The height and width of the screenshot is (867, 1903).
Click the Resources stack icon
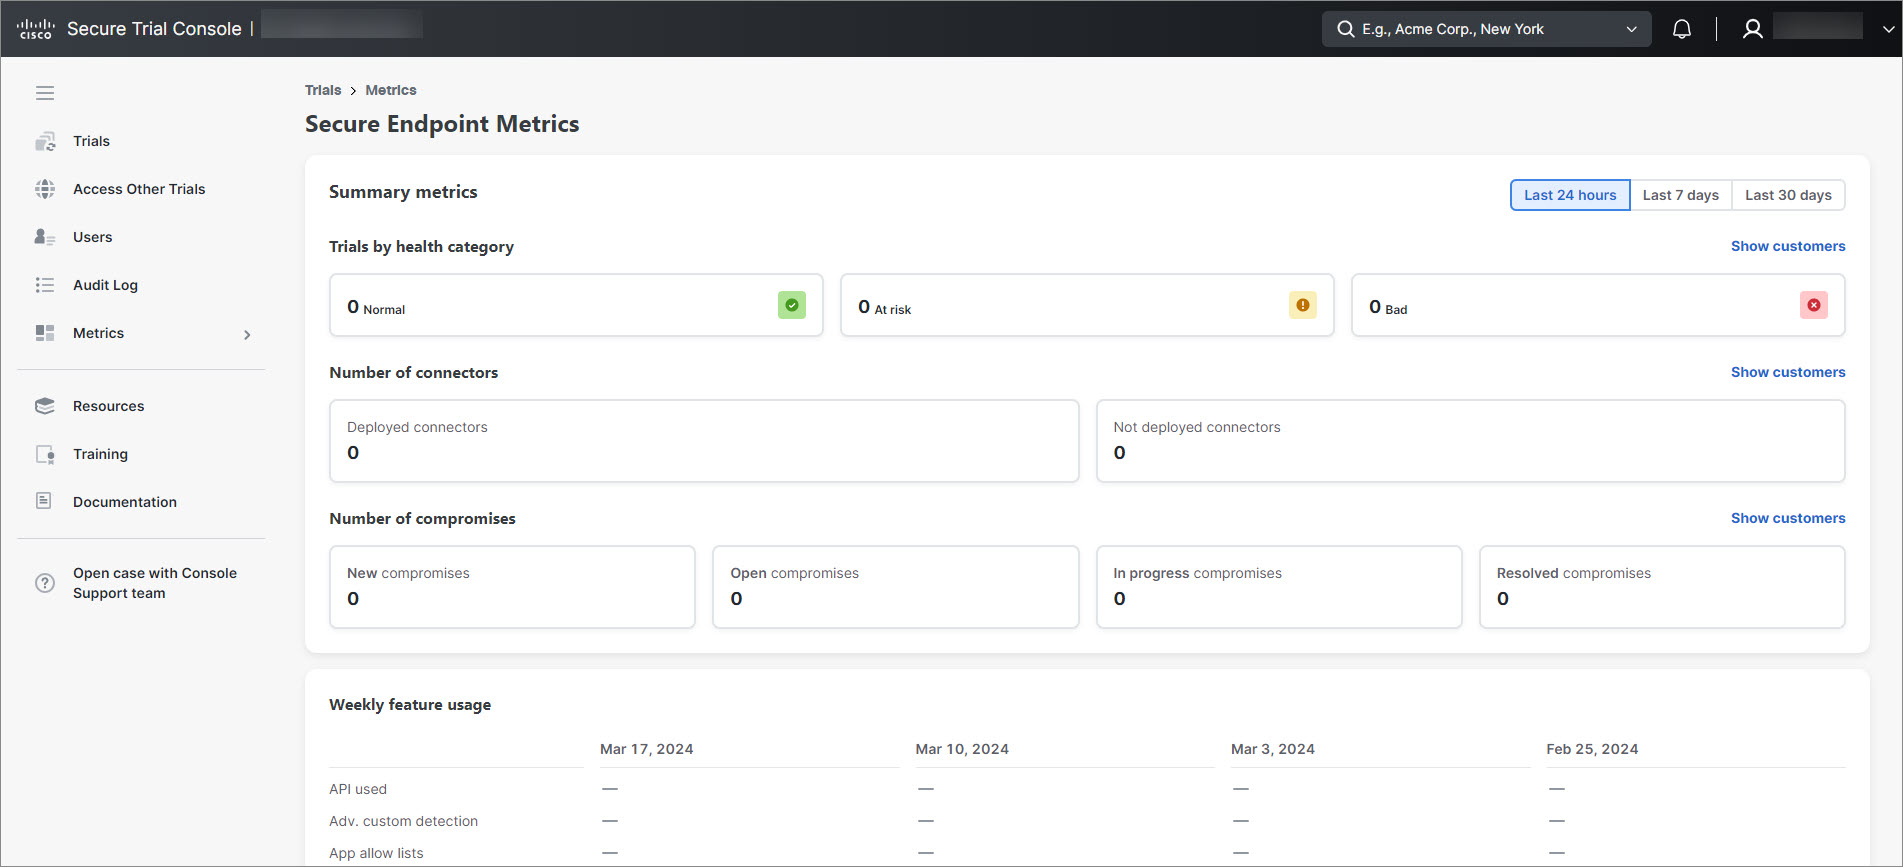coord(45,406)
